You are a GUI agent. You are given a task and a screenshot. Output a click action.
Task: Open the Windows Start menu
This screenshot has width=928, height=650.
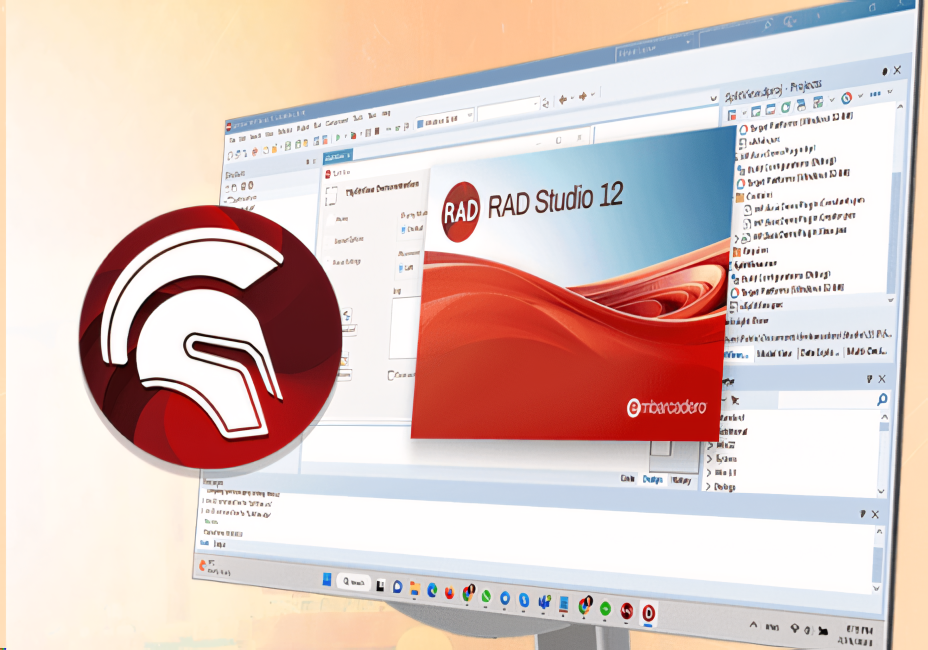326,580
